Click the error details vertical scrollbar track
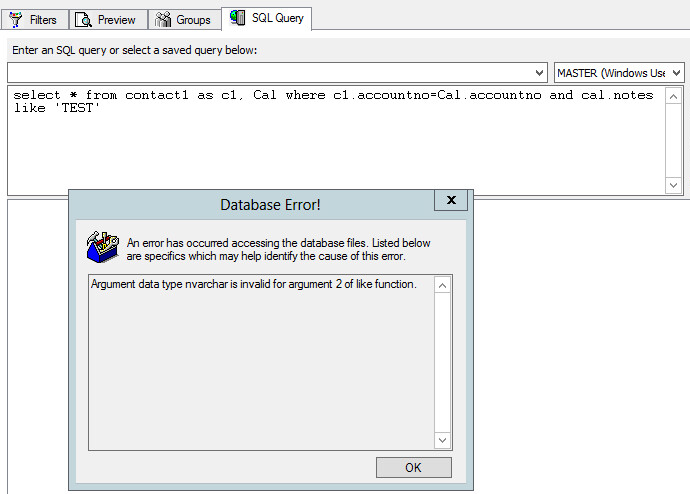 [443, 362]
